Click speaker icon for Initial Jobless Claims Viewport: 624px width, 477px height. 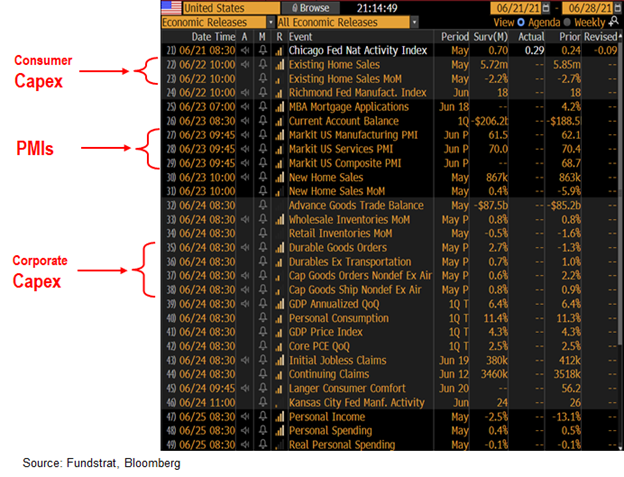click(x=246, y=360)
